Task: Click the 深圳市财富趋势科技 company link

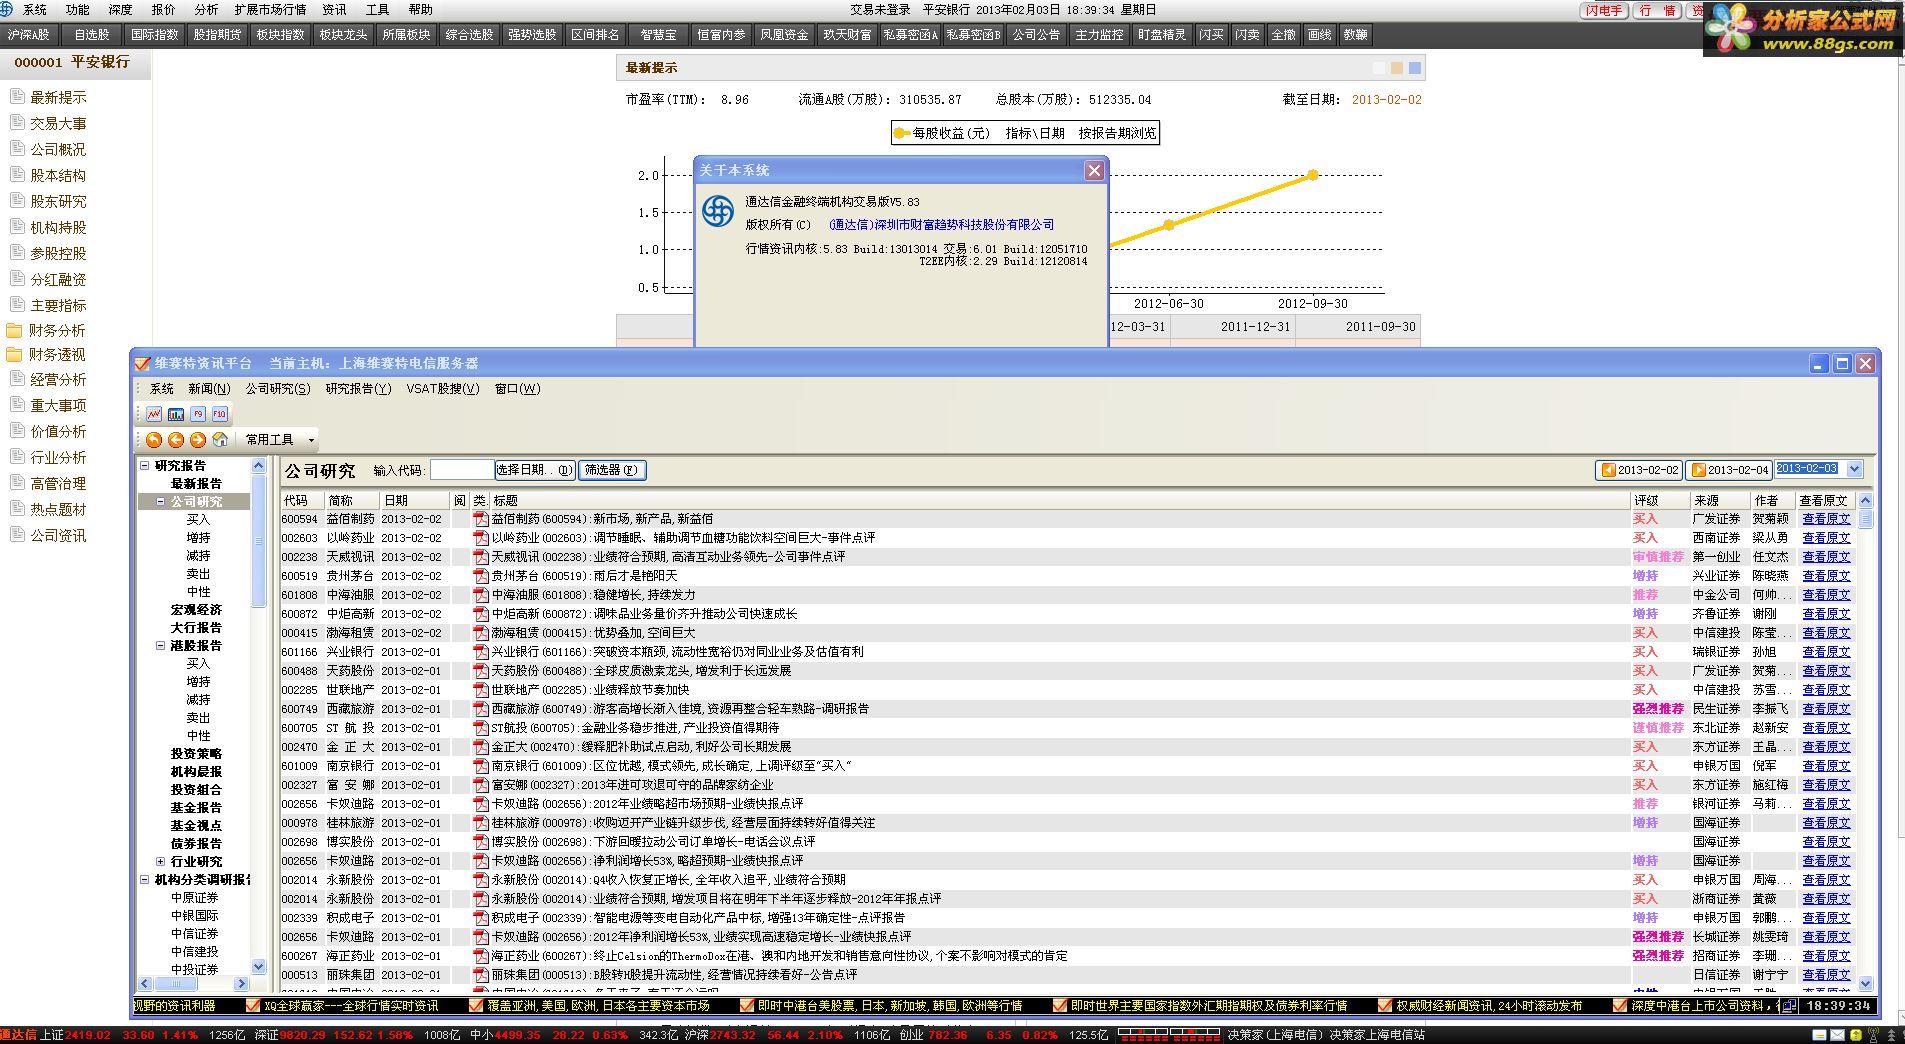Action: tap(941, 225)
